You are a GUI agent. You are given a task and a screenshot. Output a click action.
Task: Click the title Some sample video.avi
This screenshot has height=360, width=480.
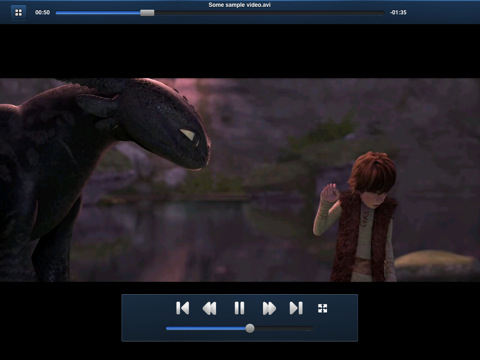pos(239,5)
